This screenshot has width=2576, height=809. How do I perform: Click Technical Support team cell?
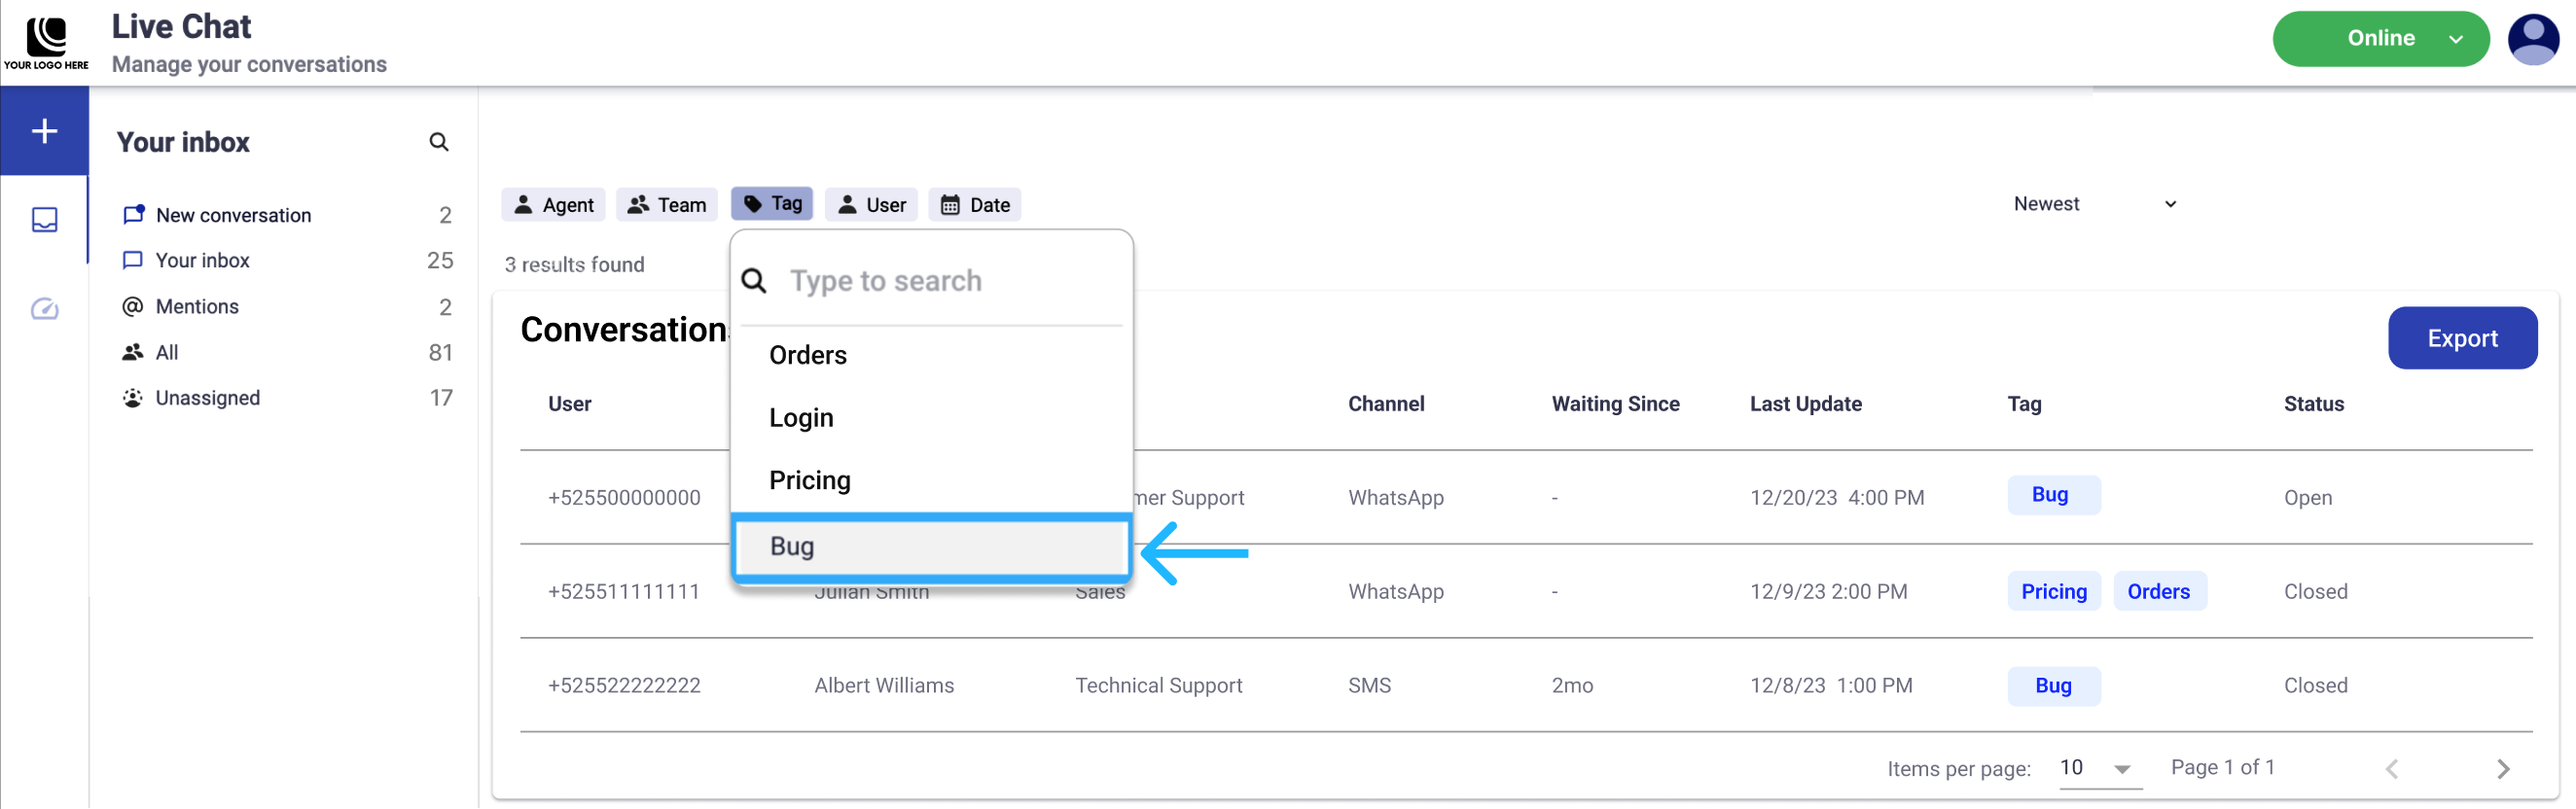coord(1158,686)
